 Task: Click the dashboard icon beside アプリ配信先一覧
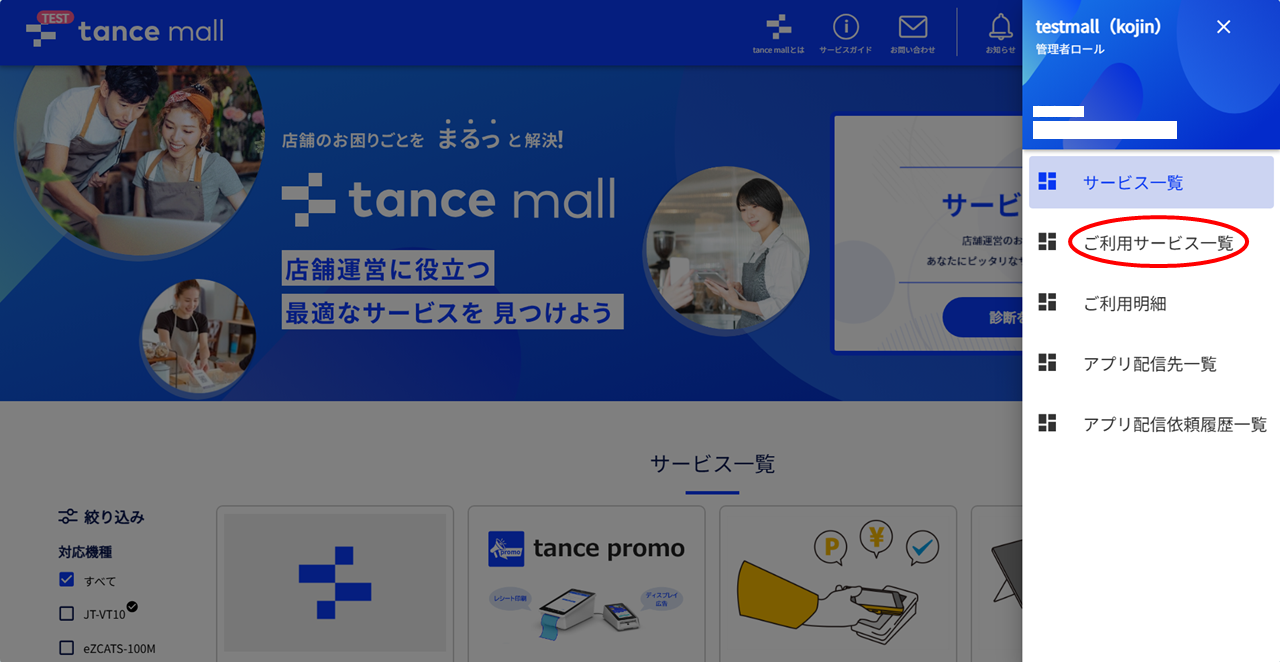point(1047,363)
